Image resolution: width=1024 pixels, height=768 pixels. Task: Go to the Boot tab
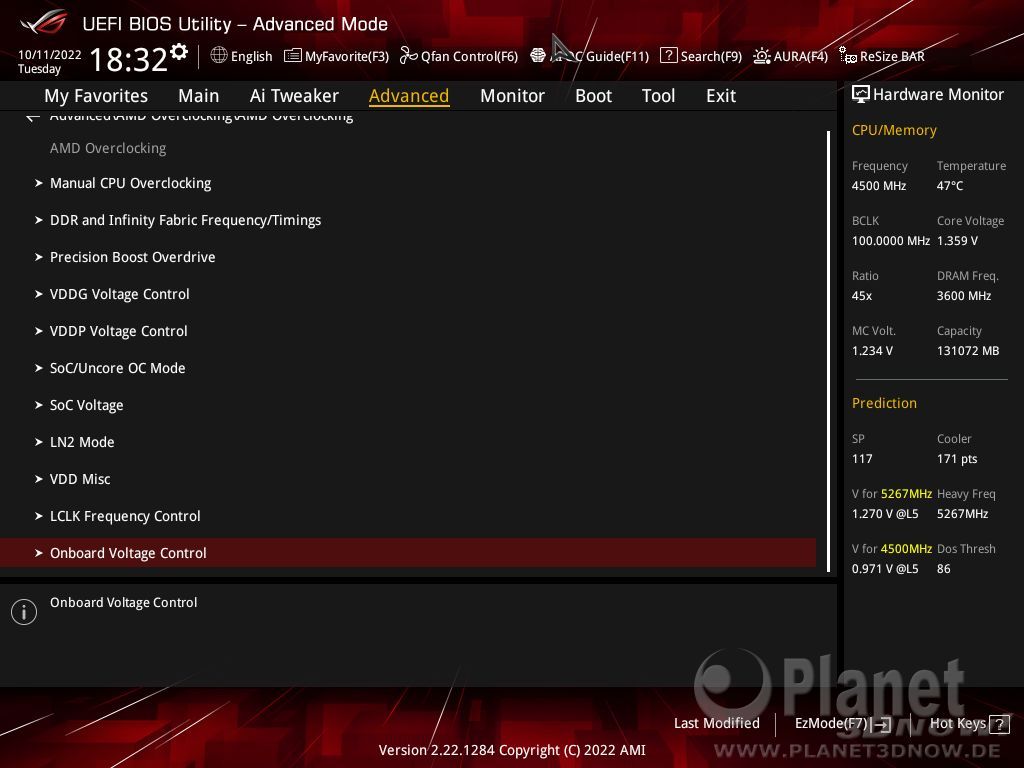(x=593, y=96)
